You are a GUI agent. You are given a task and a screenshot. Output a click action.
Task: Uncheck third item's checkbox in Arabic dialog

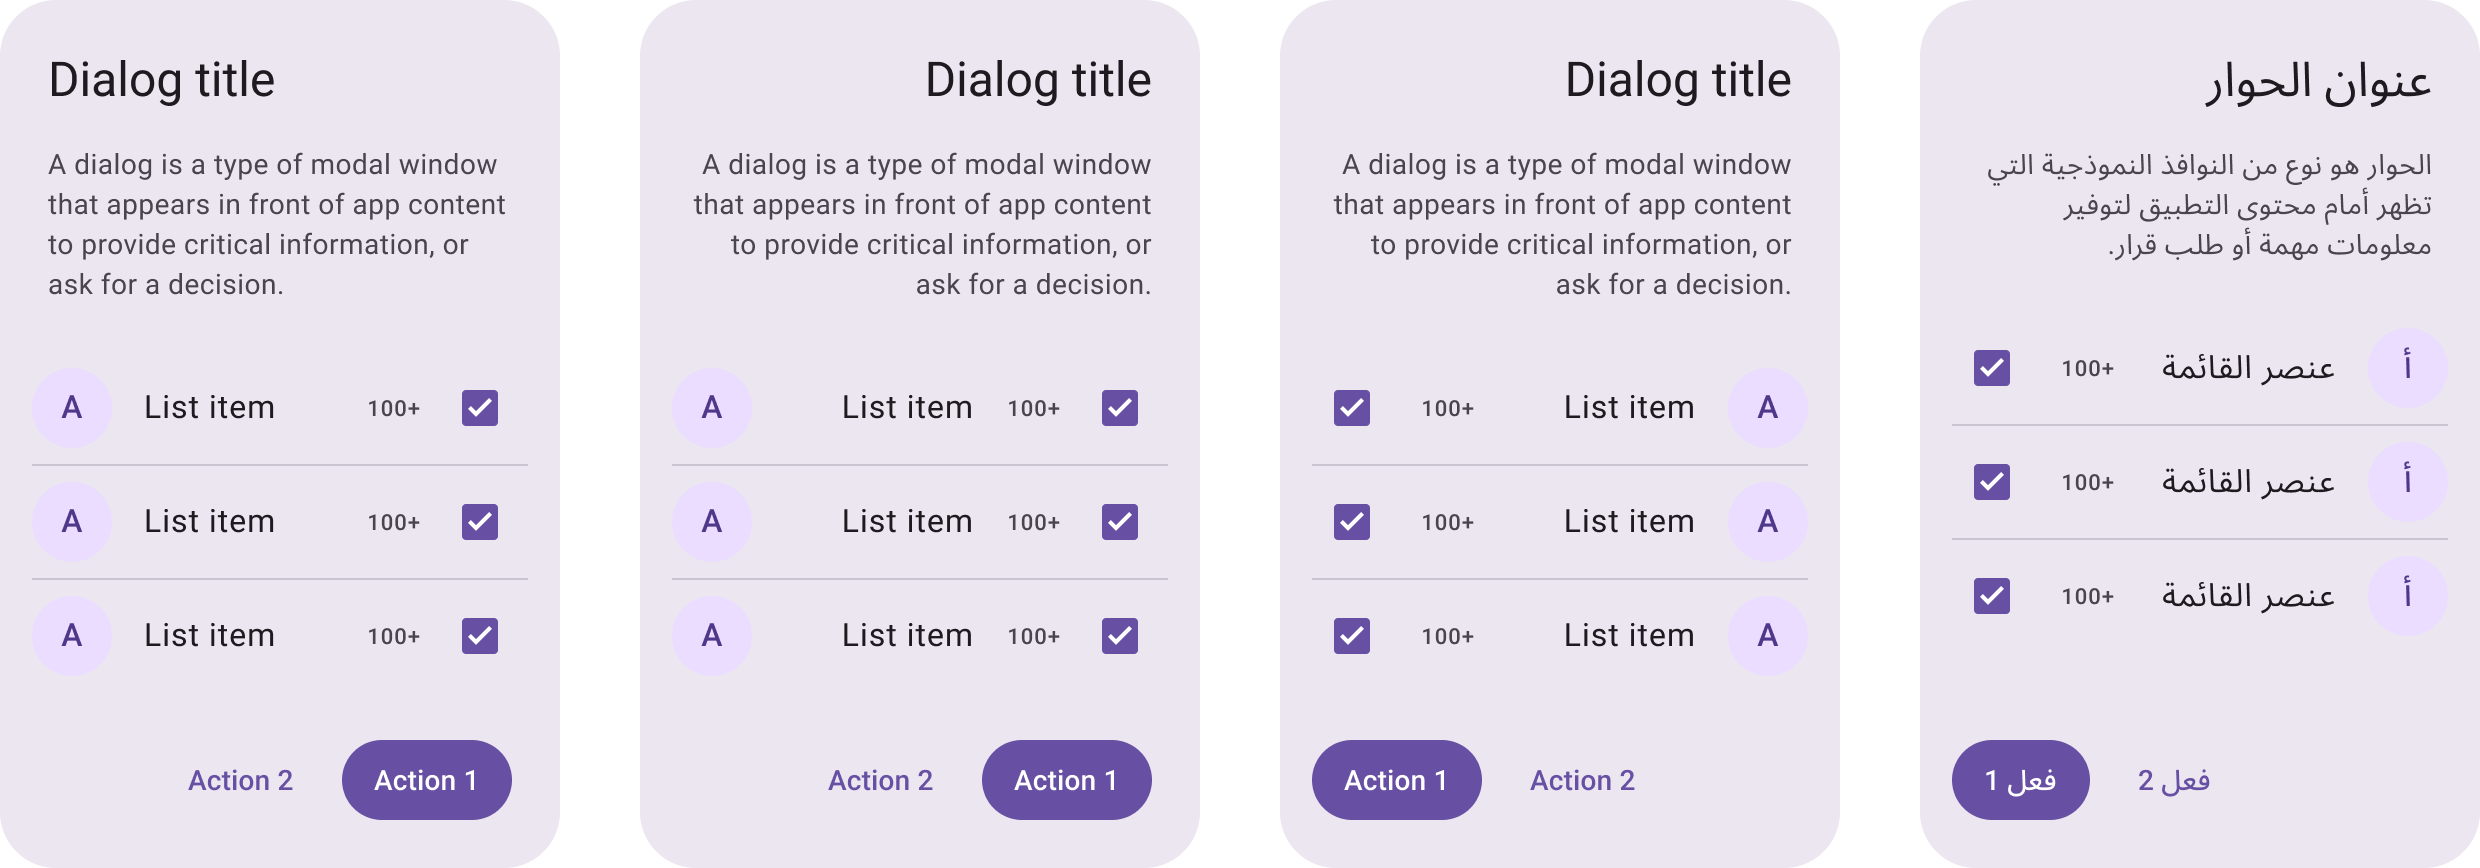tap(1992, 596)
